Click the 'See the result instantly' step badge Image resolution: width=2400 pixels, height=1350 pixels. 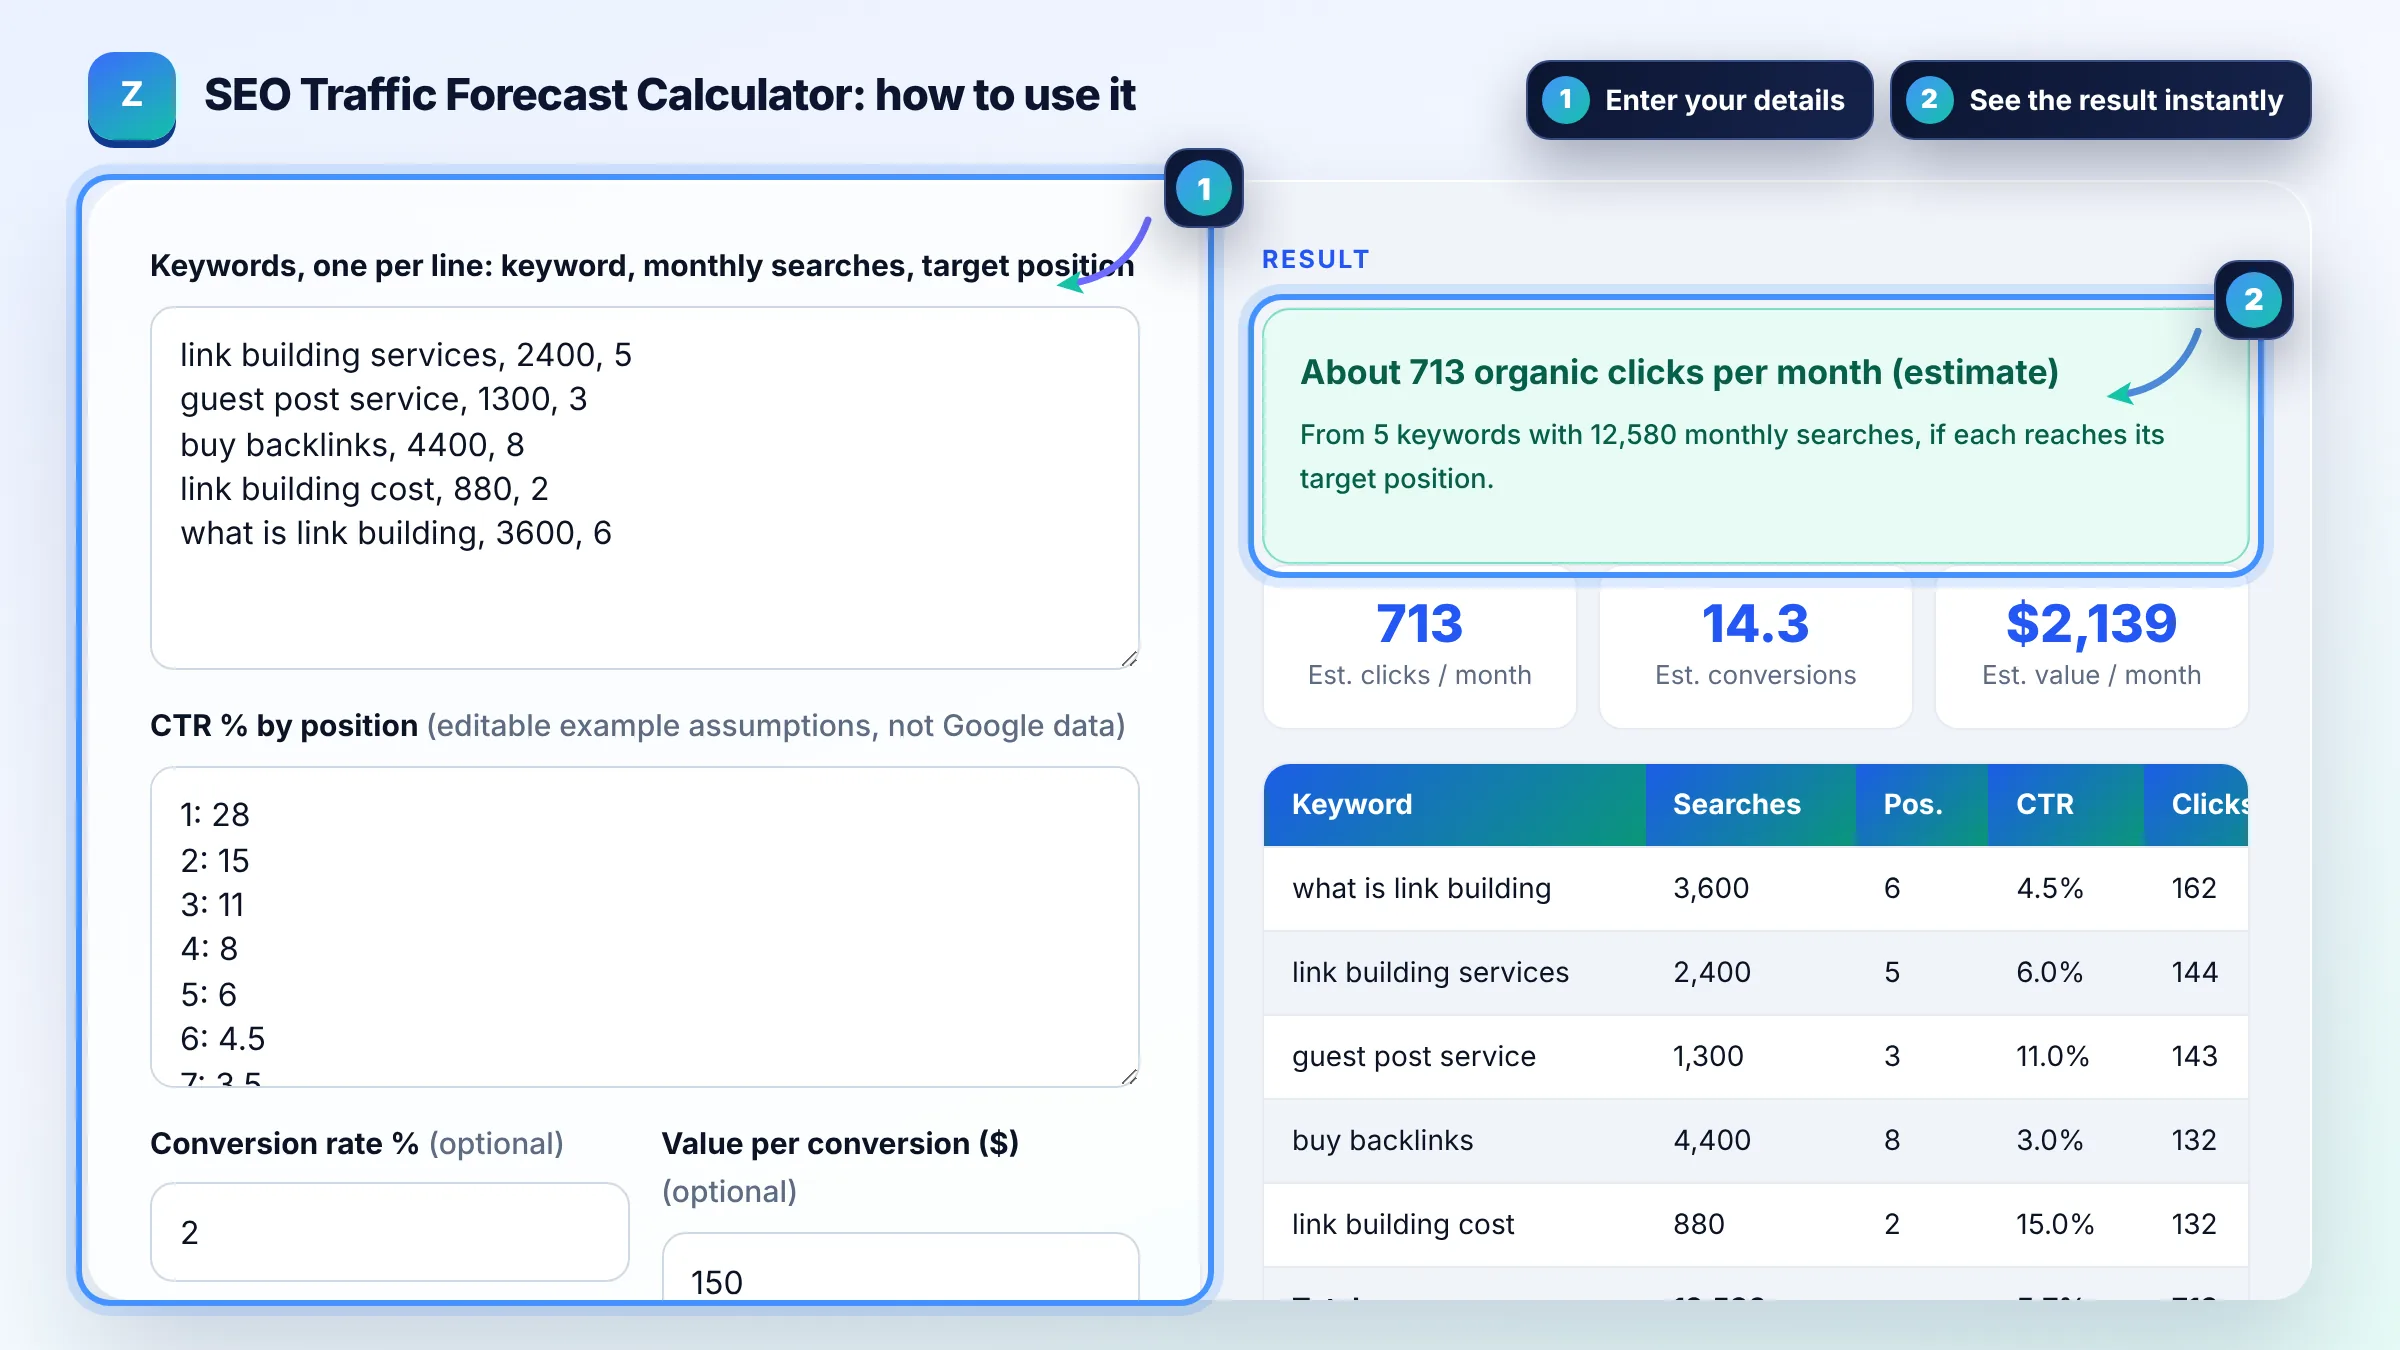(2100, 100)
